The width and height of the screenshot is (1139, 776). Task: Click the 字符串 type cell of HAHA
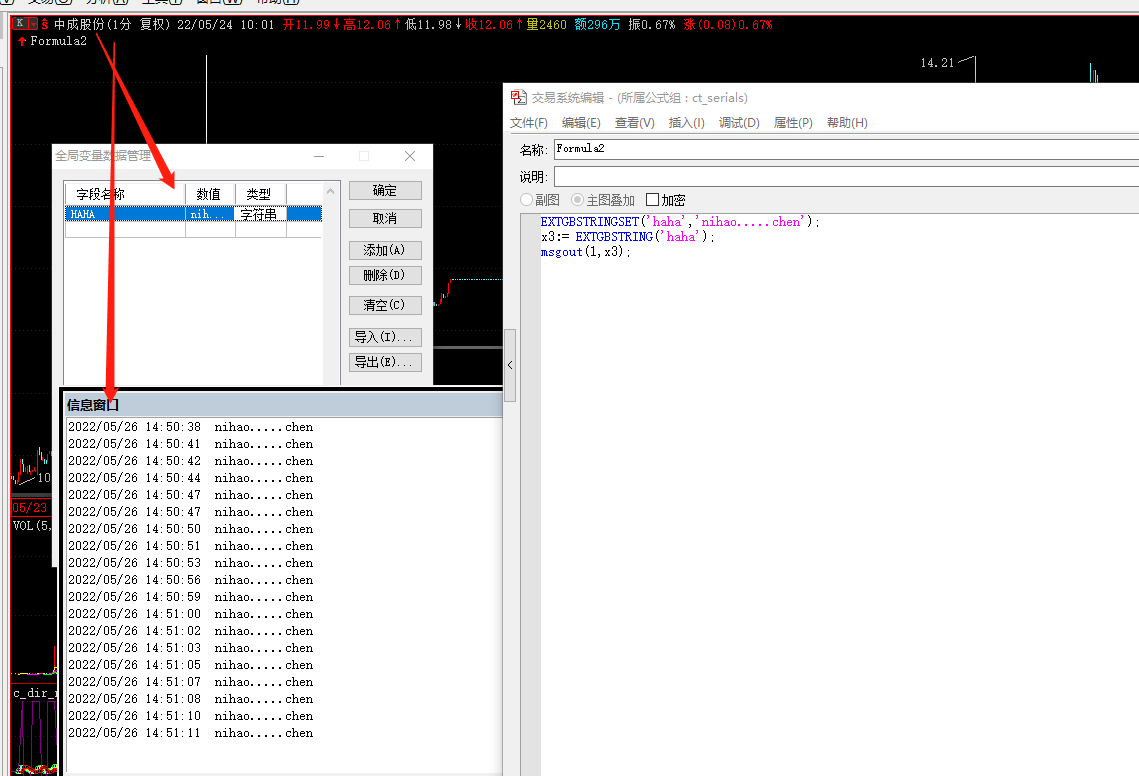259,214
